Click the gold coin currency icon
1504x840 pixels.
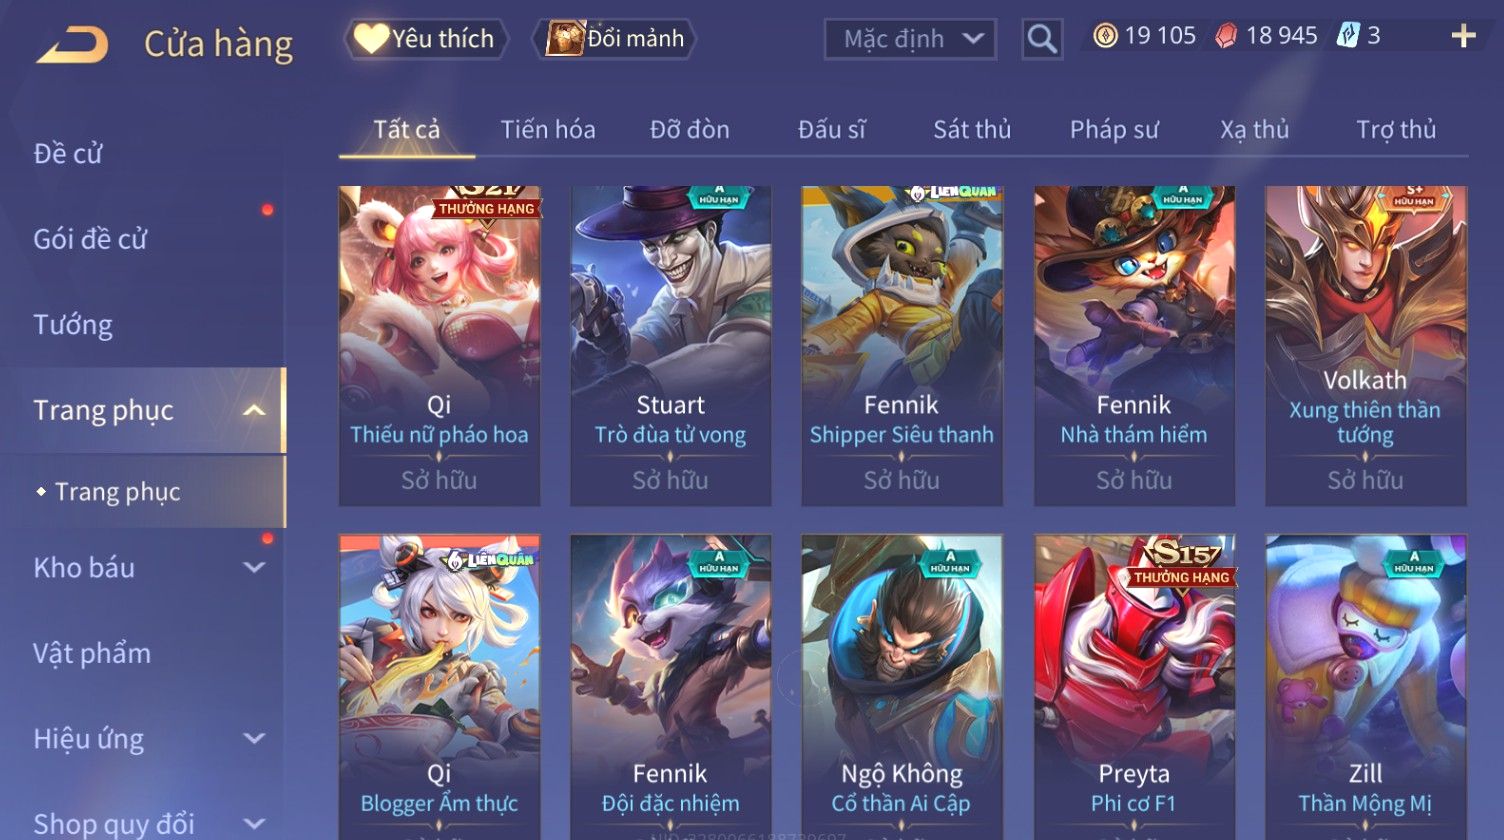point(1105,36)
